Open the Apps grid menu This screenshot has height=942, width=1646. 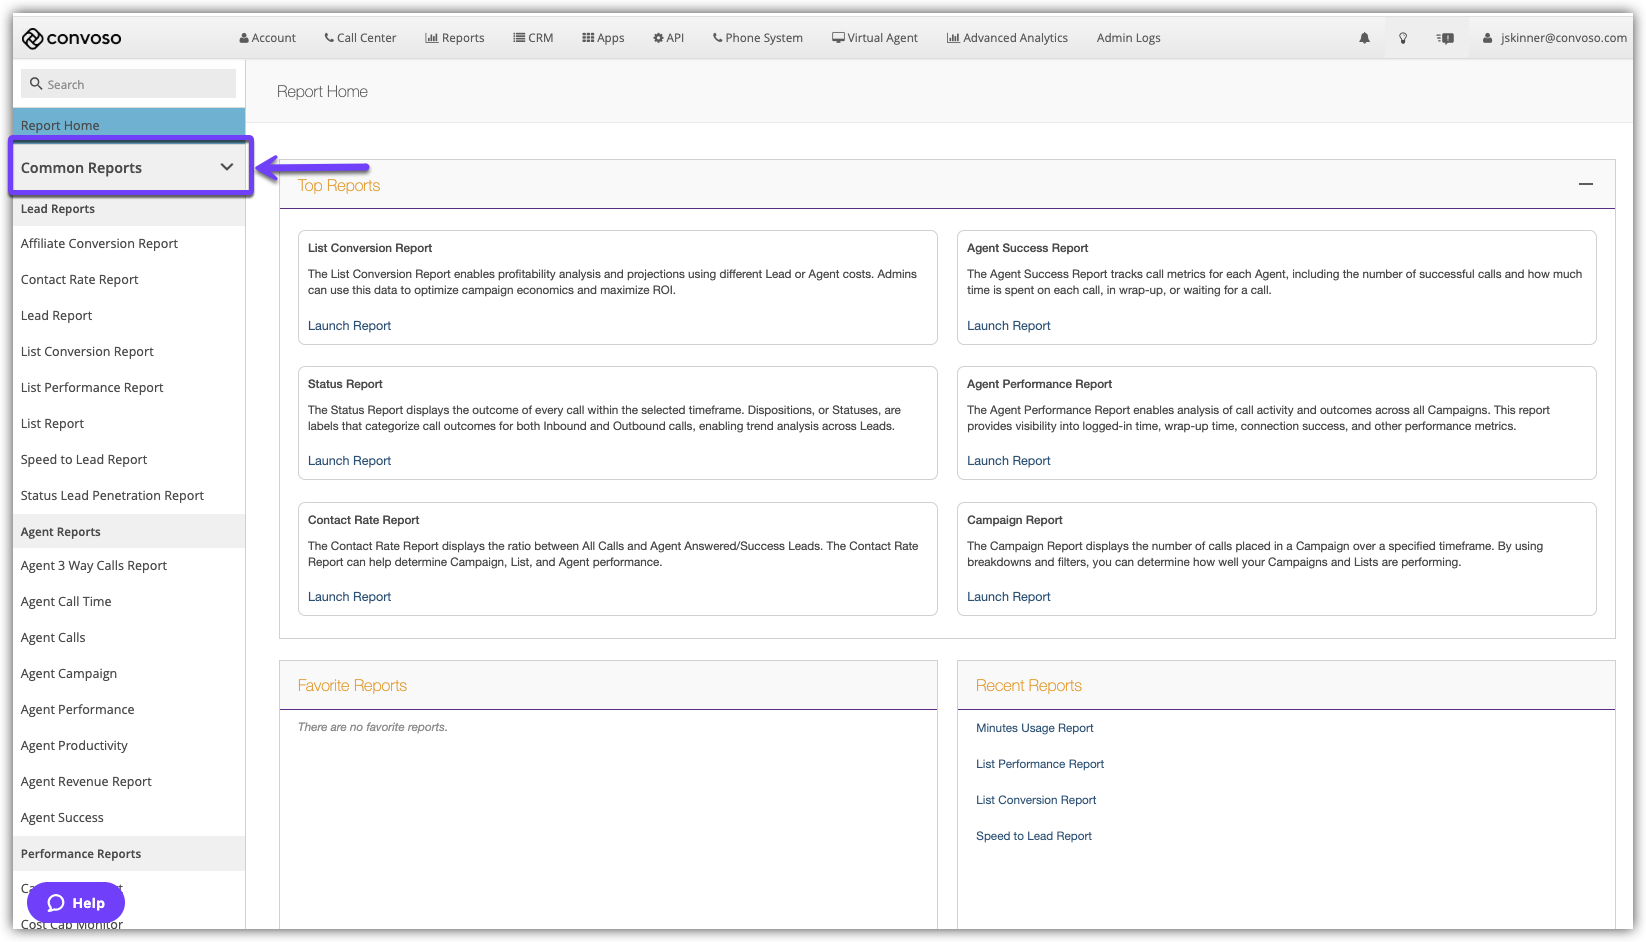(x=603, y=38)
